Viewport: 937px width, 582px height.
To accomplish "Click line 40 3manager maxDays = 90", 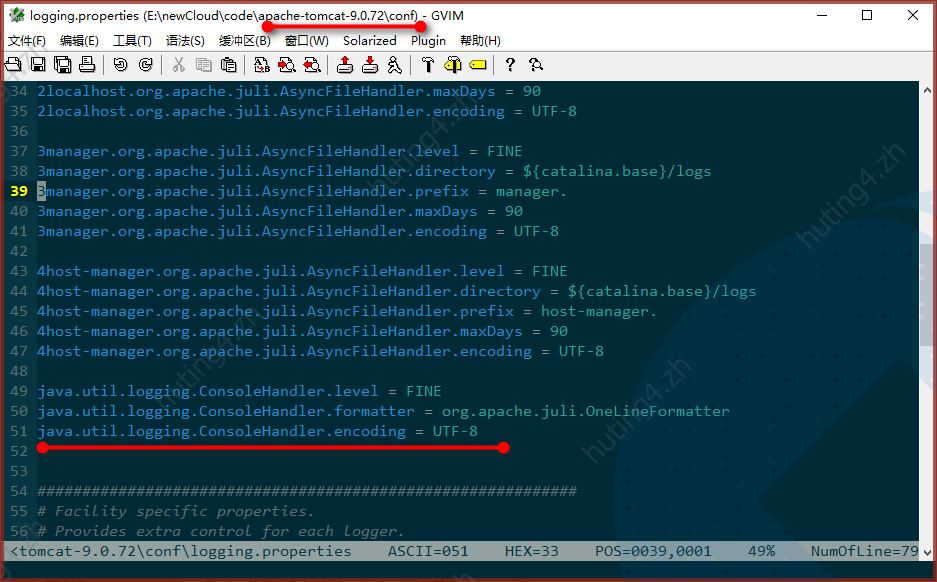I will coord(280,212).
